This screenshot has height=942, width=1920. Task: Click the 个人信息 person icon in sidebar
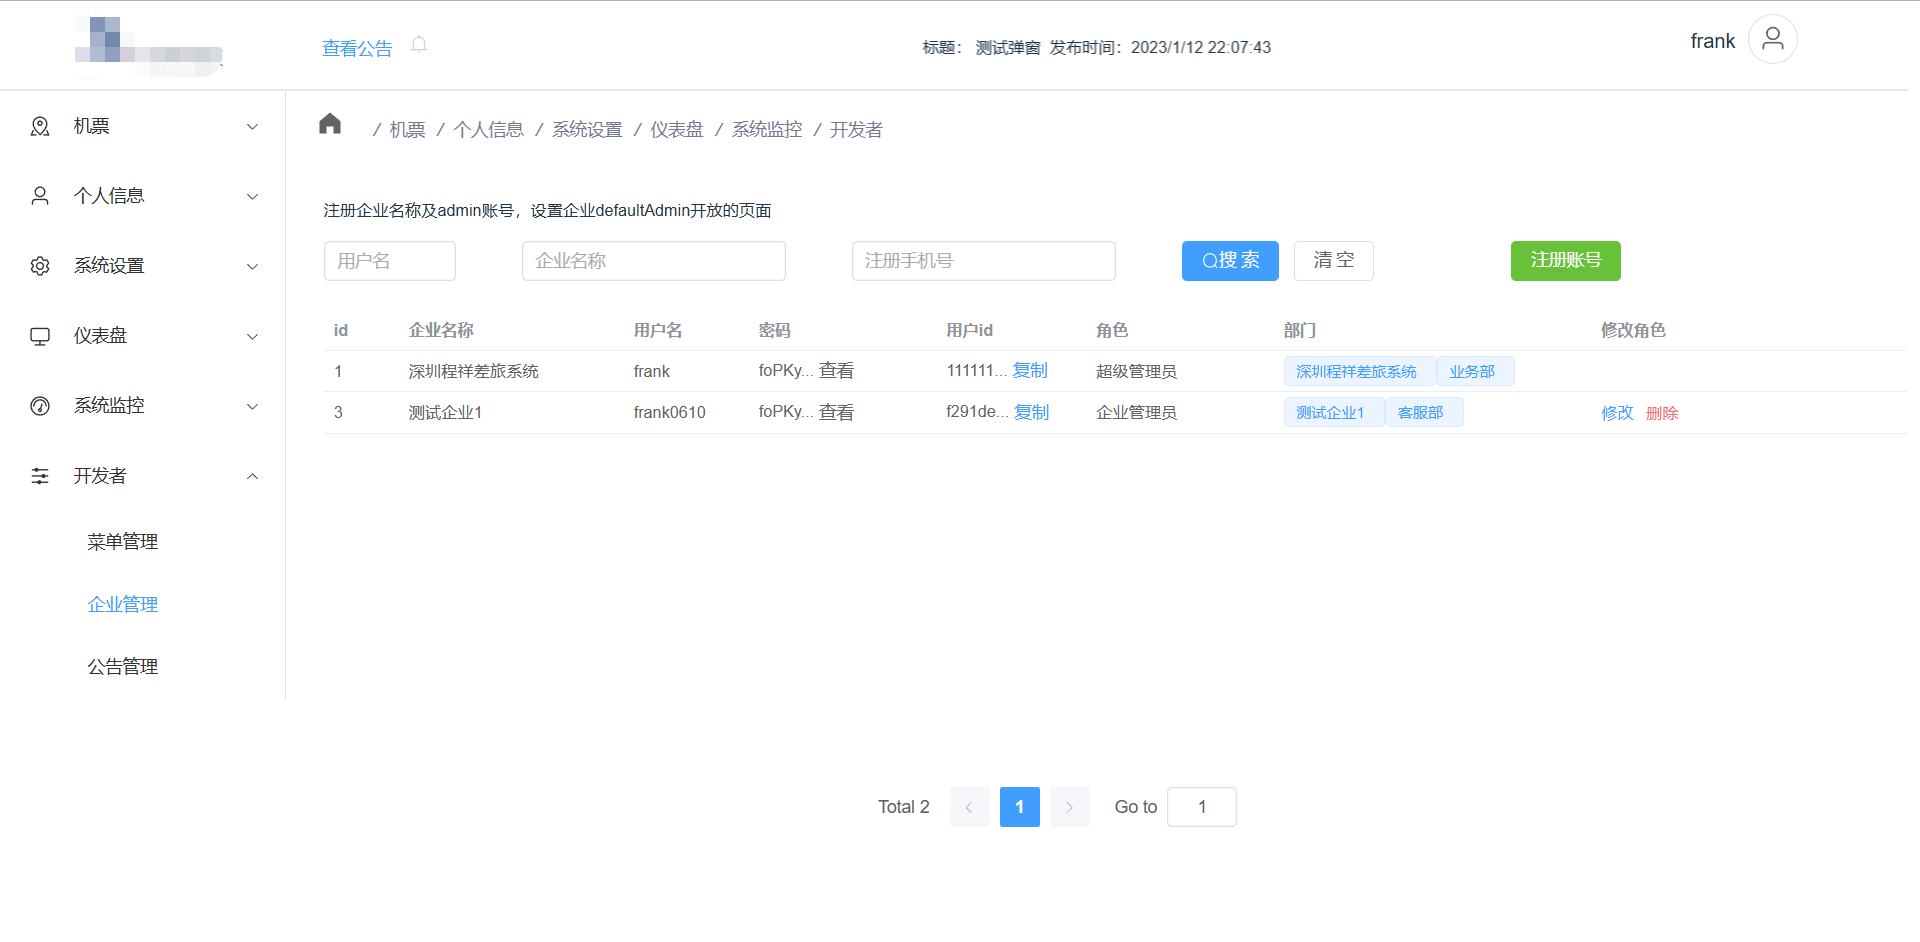coord(40,196)
